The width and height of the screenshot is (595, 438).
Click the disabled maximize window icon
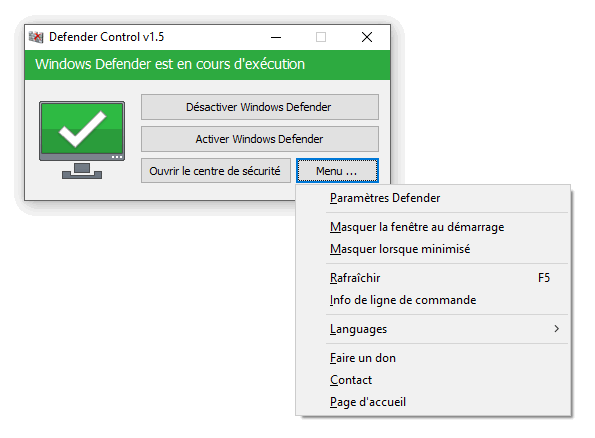(x=321, y=37)
